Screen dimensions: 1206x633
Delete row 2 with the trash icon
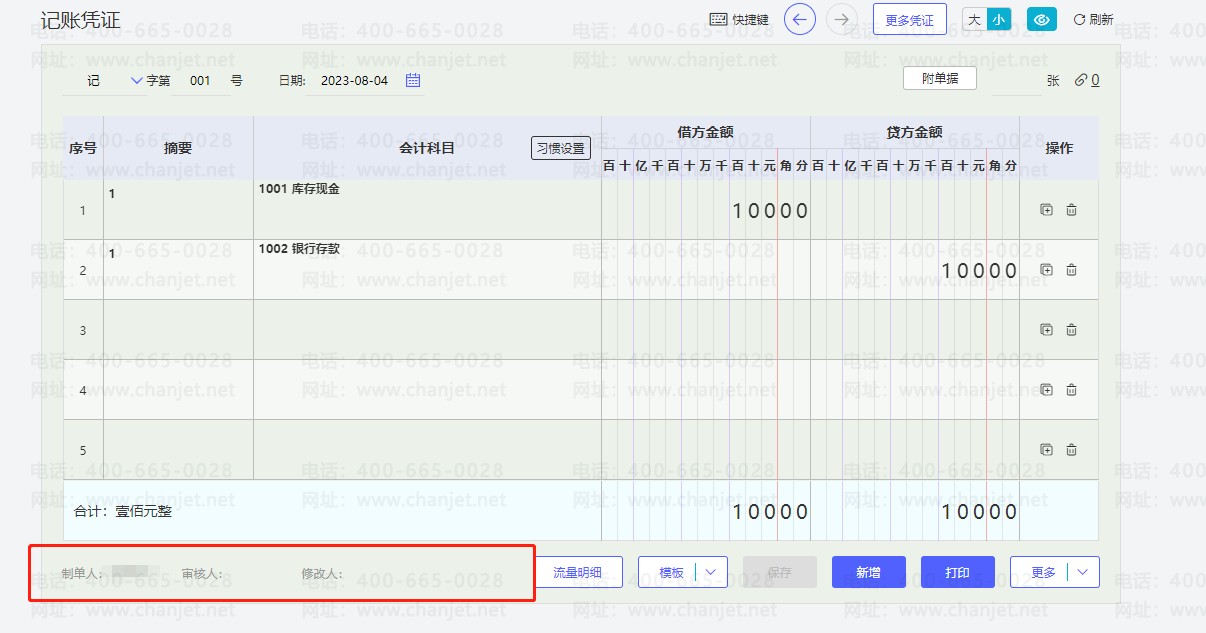pyautogui.click(x=1071, y=270)
